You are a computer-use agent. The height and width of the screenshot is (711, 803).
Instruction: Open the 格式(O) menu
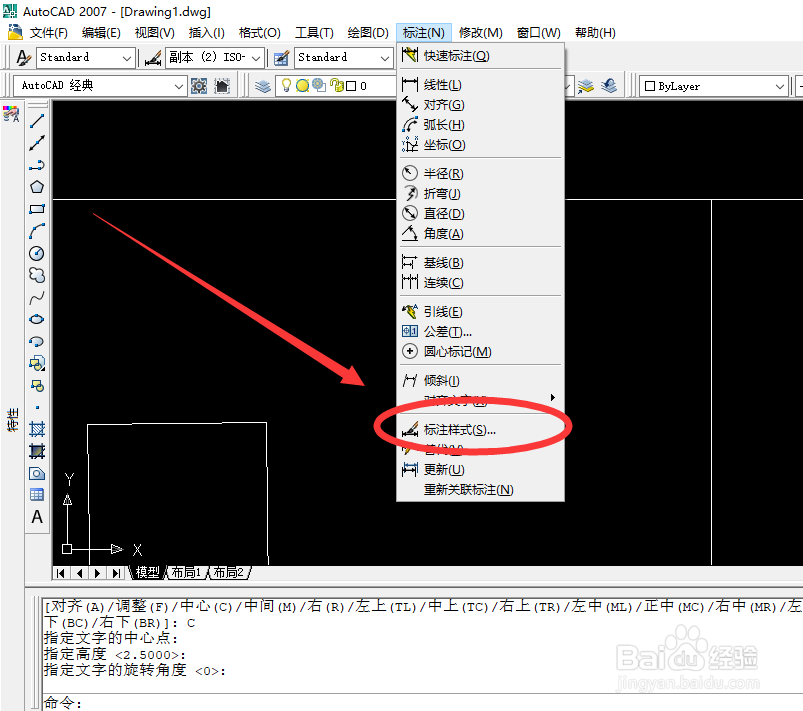[260, 33]
